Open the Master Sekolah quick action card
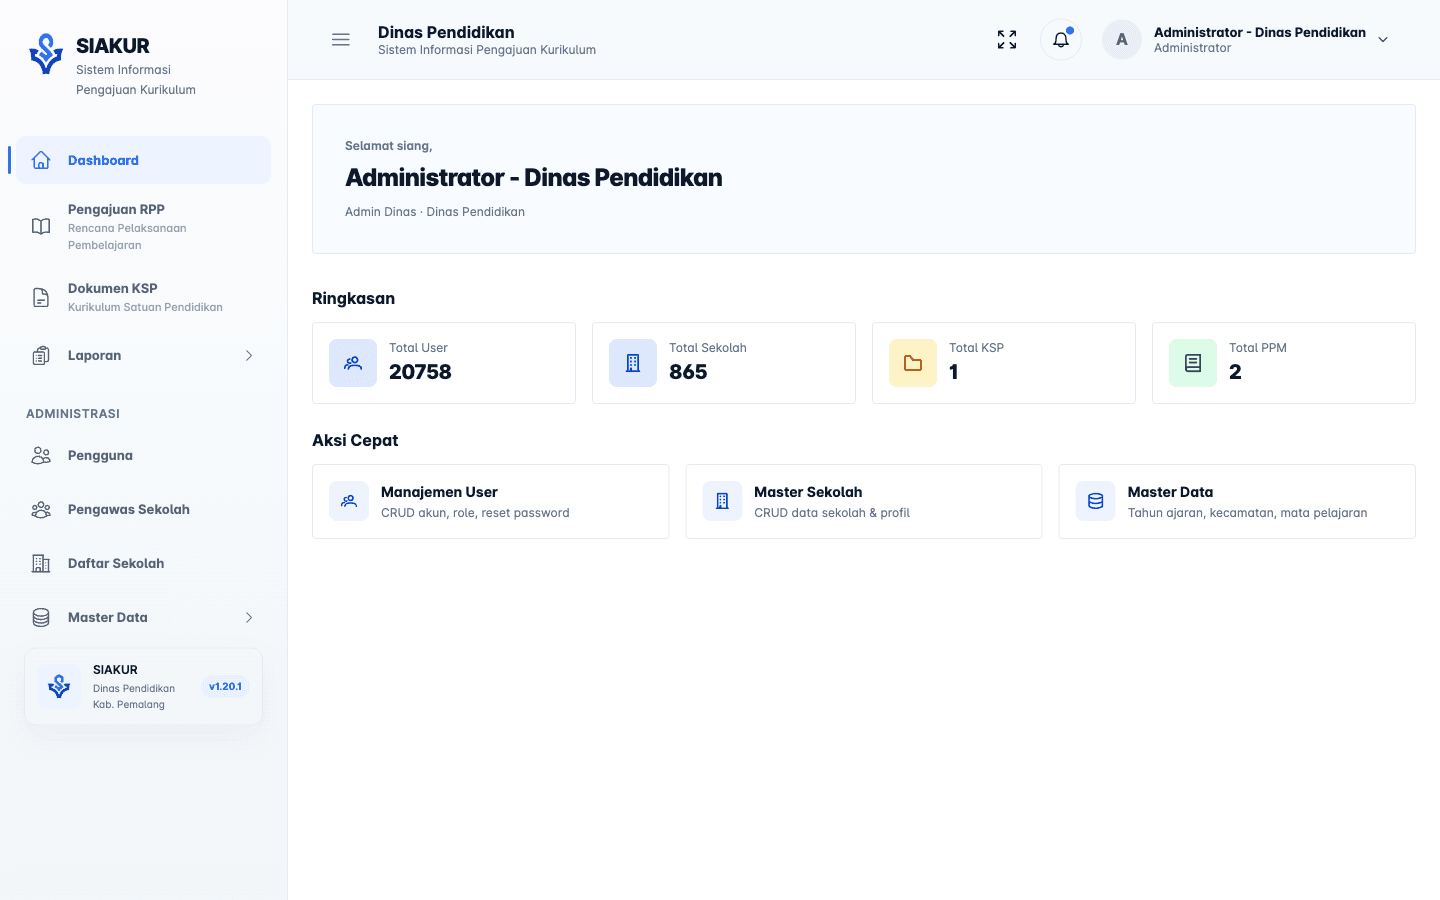Screen dimensions: 1440x900 864,501
